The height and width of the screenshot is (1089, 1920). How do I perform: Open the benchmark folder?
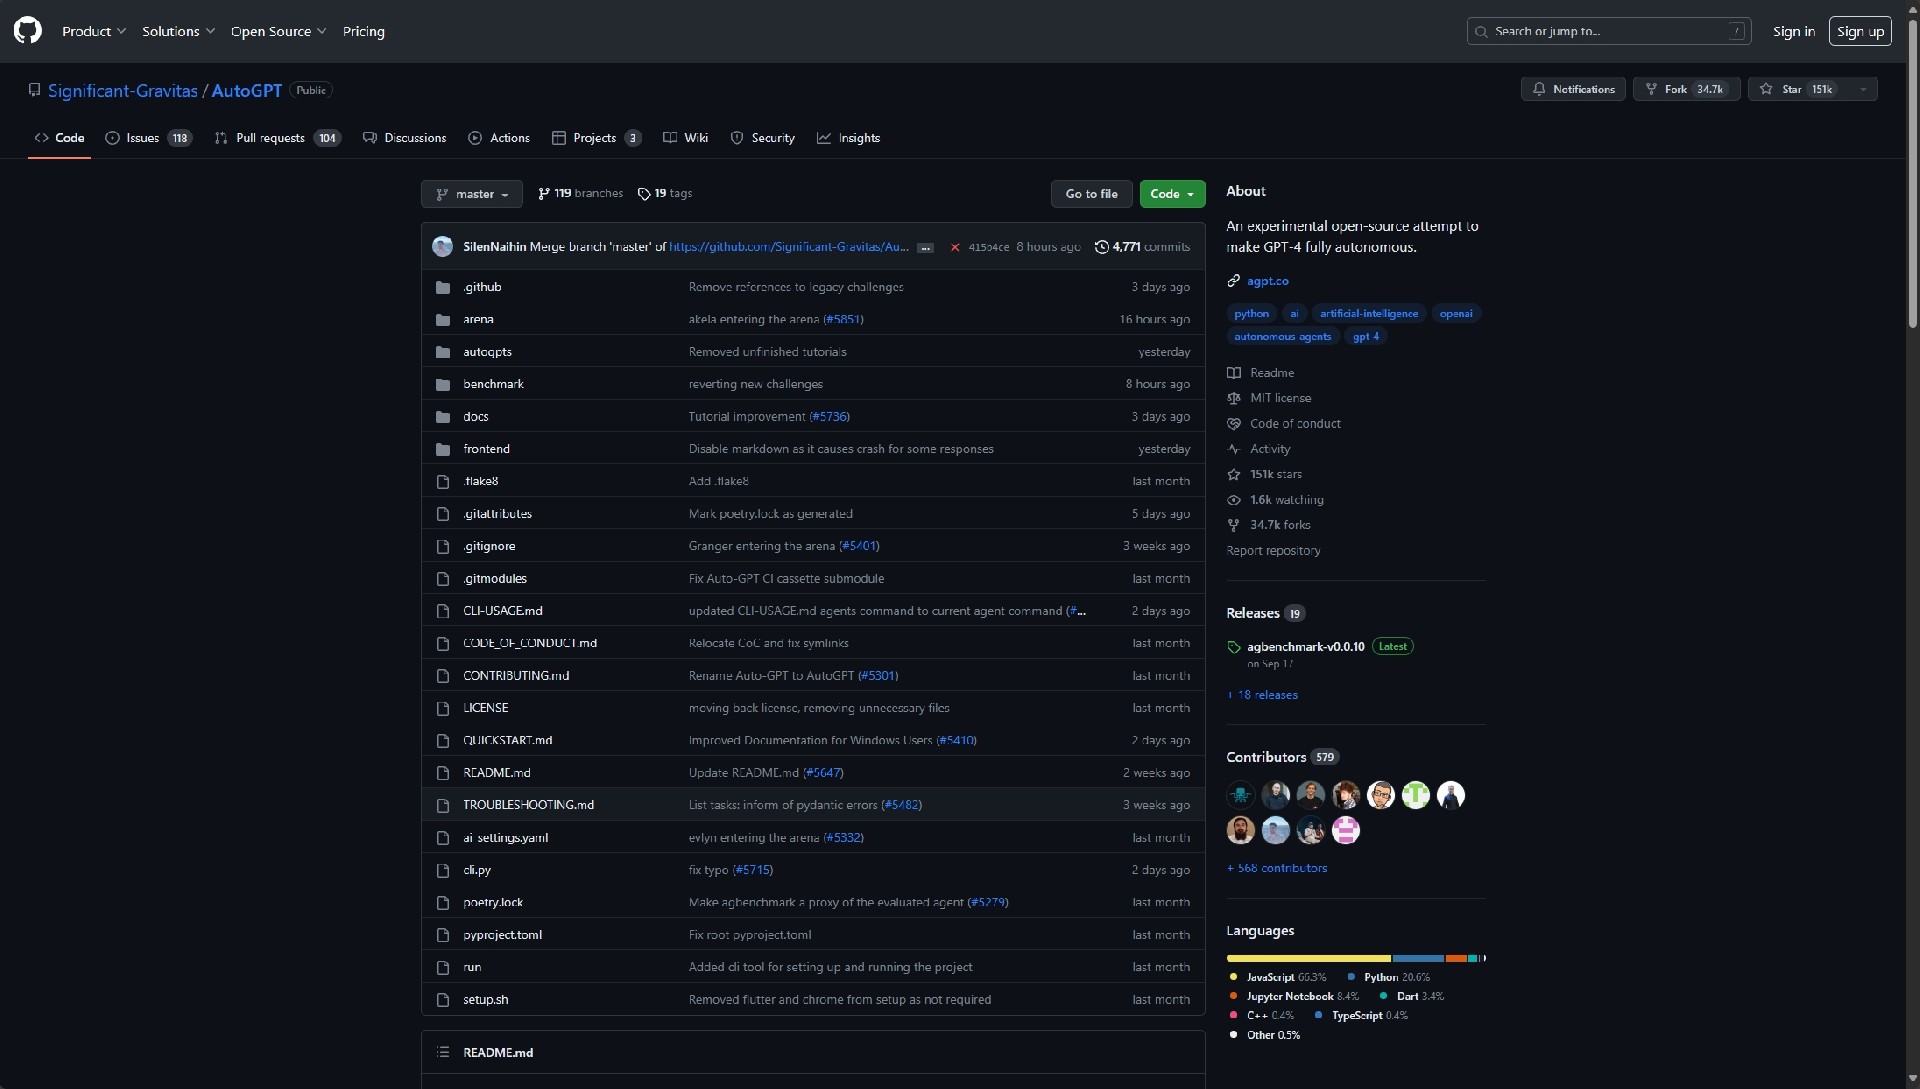point(493,384)
